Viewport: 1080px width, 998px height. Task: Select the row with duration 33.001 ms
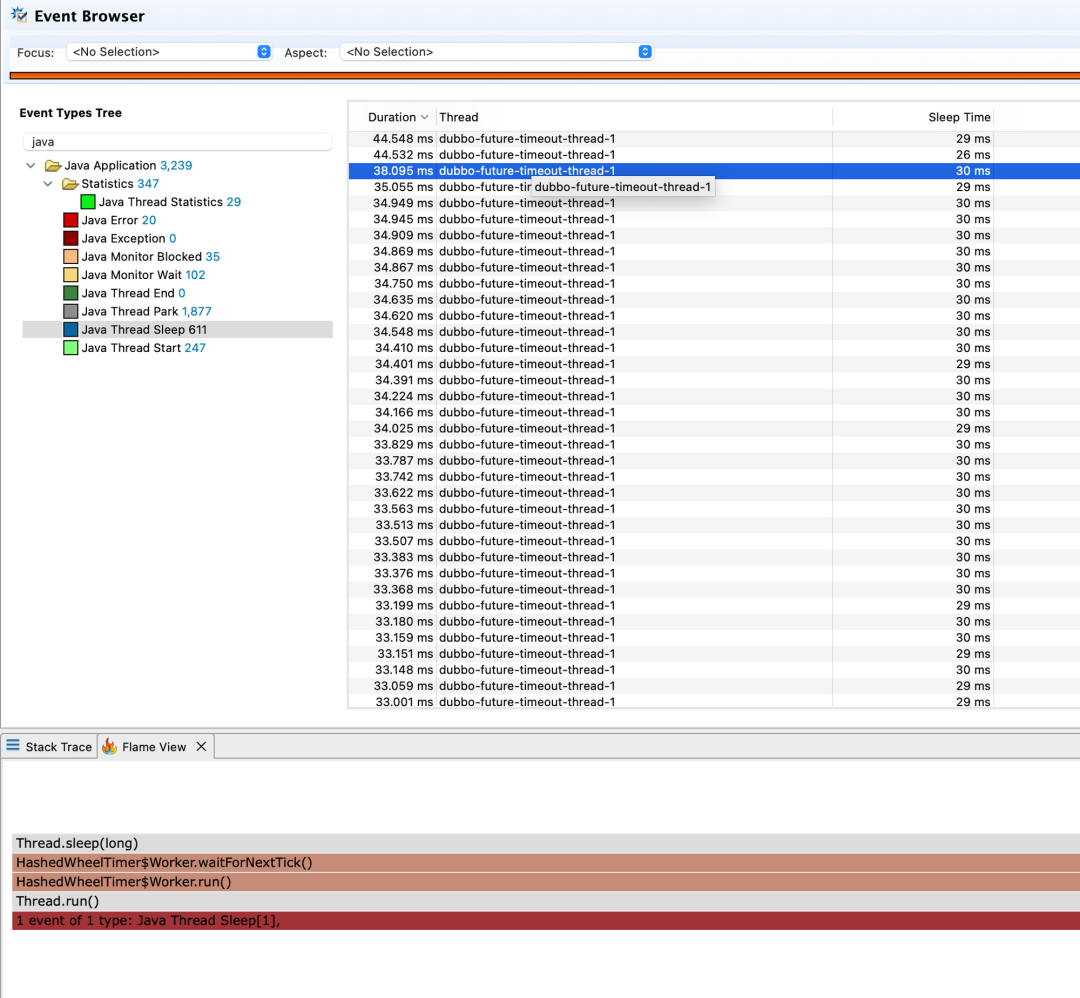coord(714,702)
